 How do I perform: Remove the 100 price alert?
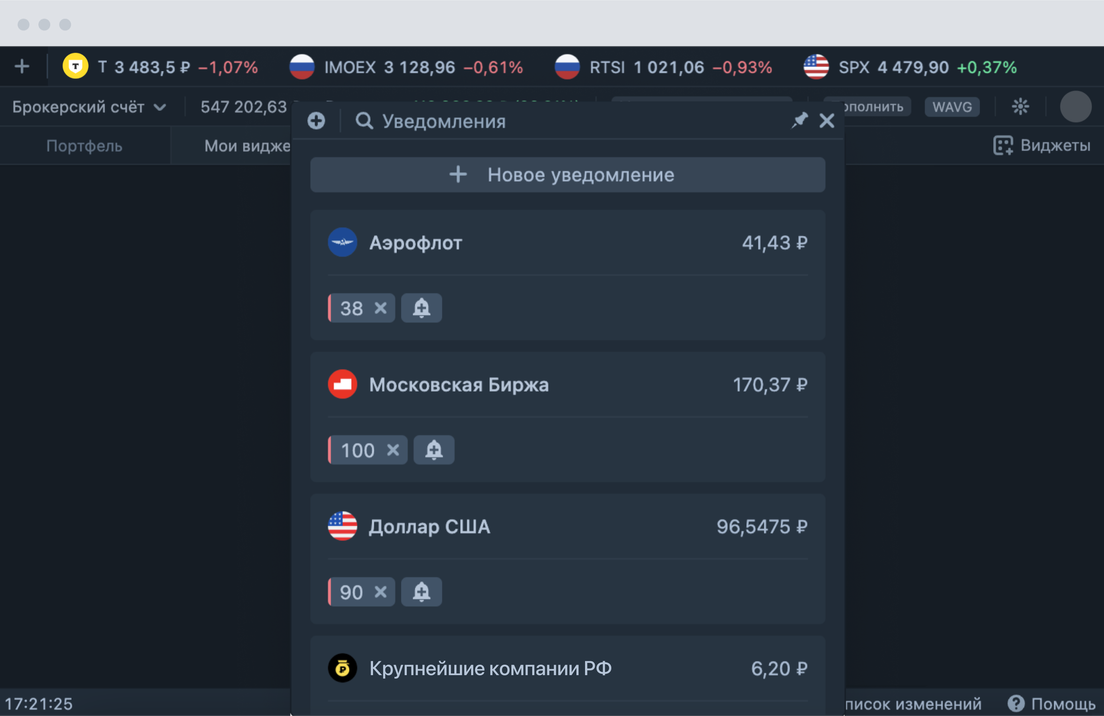(393, 450)
